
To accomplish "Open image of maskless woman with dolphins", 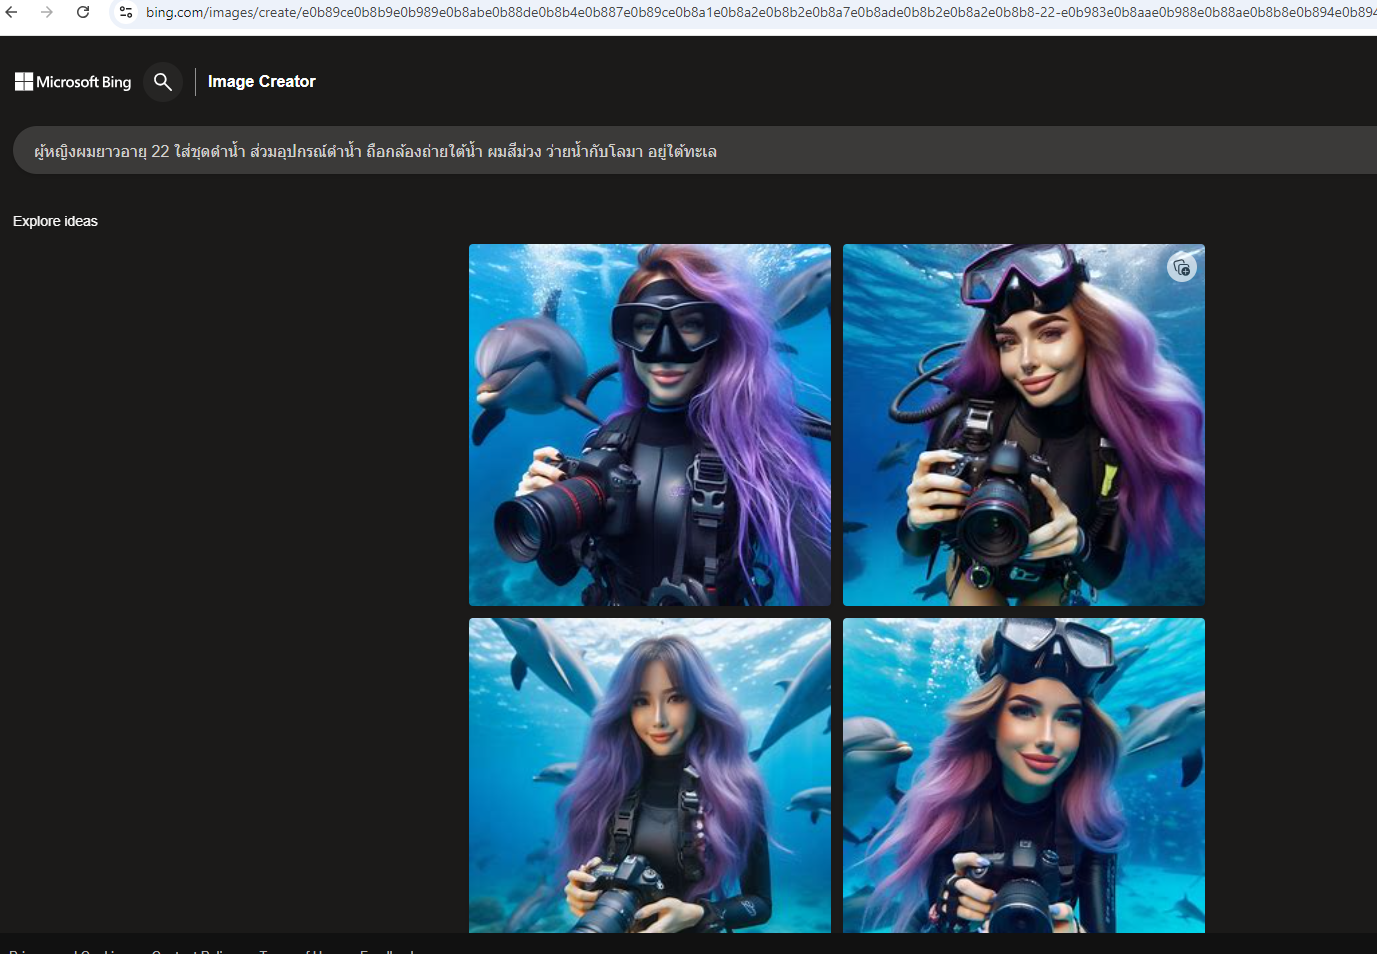I will [x=649, y=775].
